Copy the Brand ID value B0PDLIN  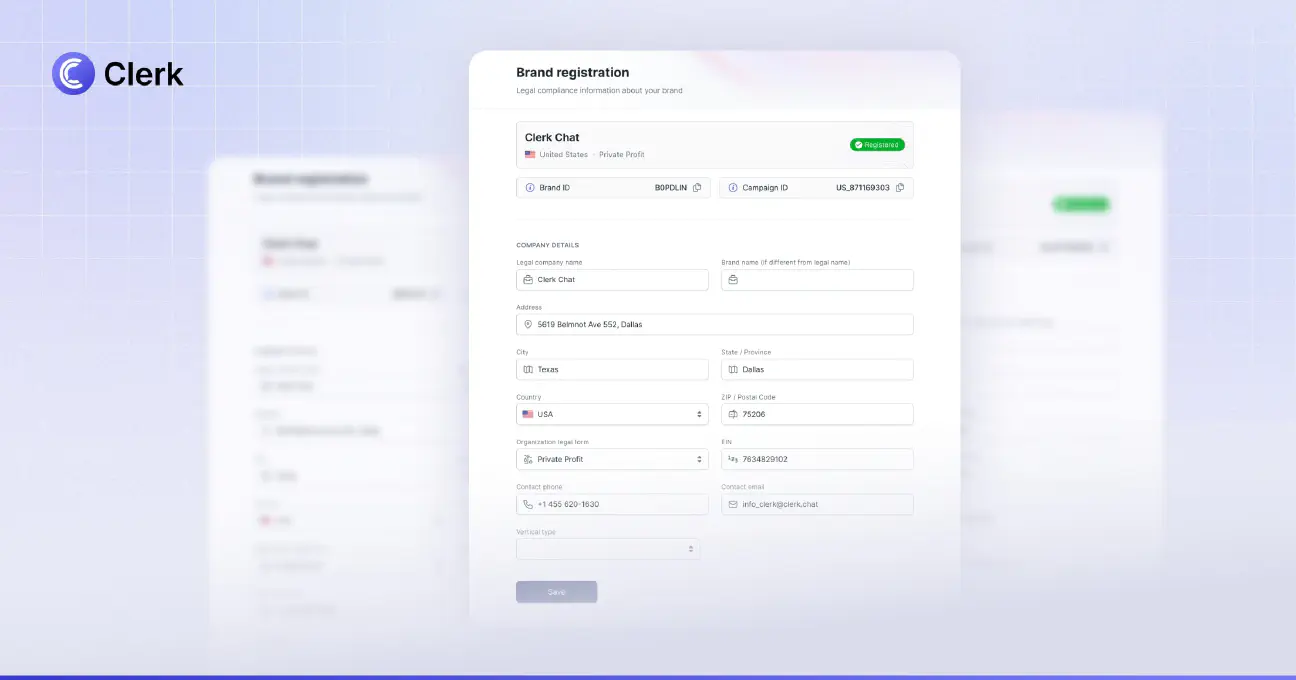tap(697, 188)
